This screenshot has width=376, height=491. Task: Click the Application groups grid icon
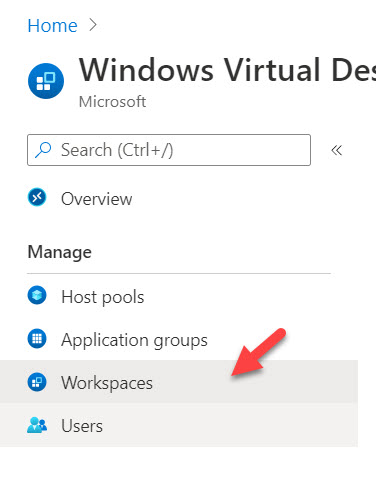37,339
